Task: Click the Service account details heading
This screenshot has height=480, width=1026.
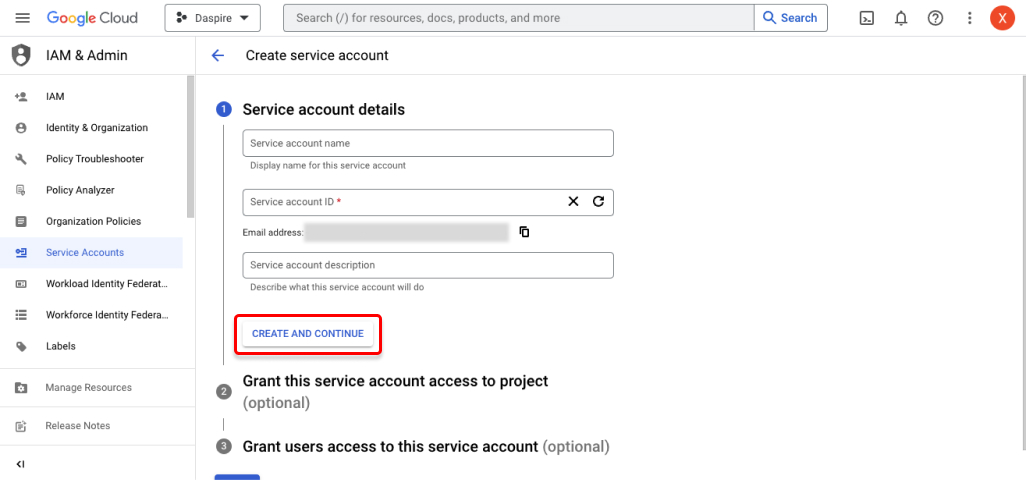Action: (x=324, y=109)
